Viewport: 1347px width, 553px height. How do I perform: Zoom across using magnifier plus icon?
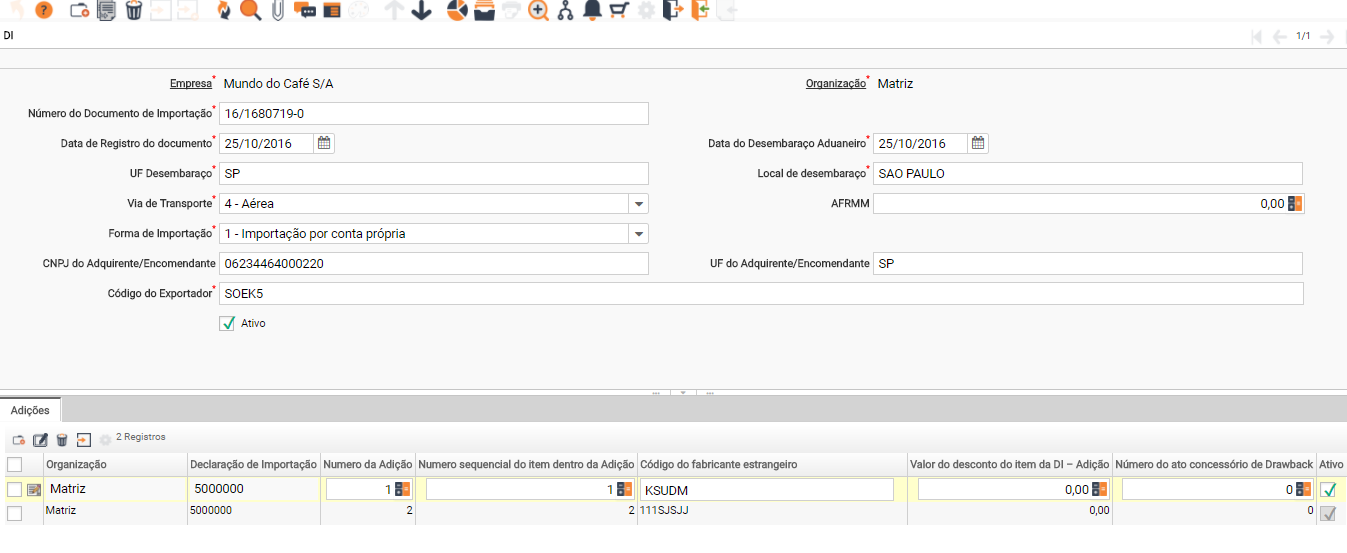539,11
